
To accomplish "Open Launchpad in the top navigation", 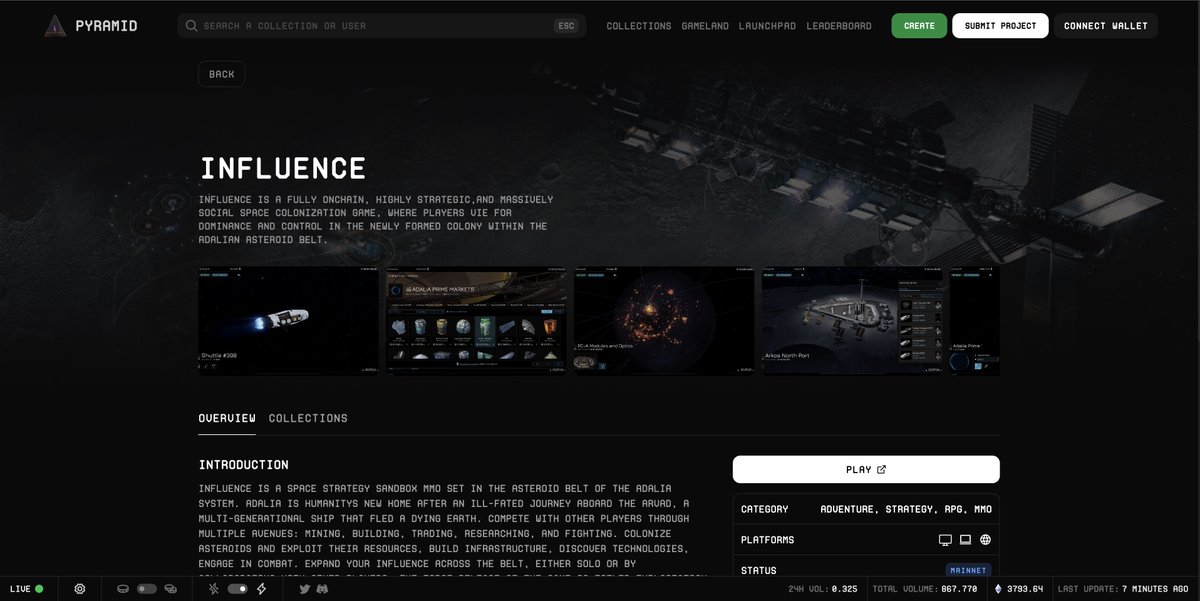I will (x=767, y=26).
